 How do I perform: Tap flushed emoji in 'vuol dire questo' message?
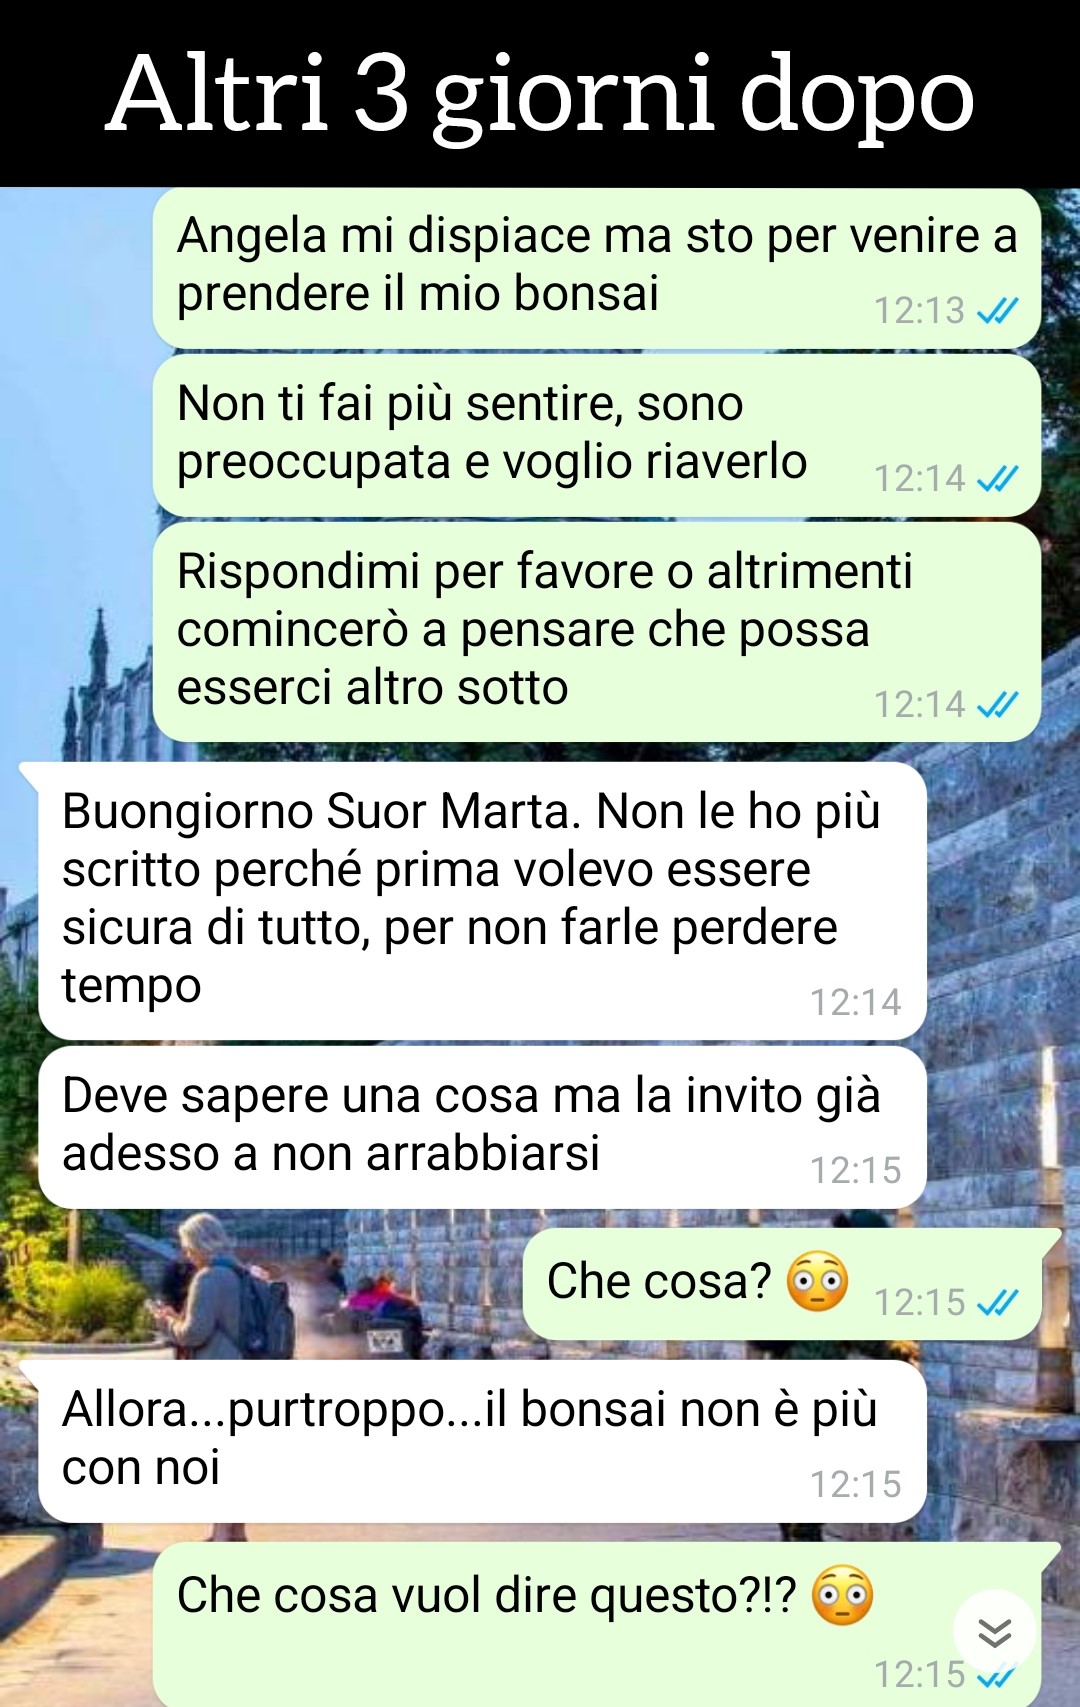[x=842, y=1595]
